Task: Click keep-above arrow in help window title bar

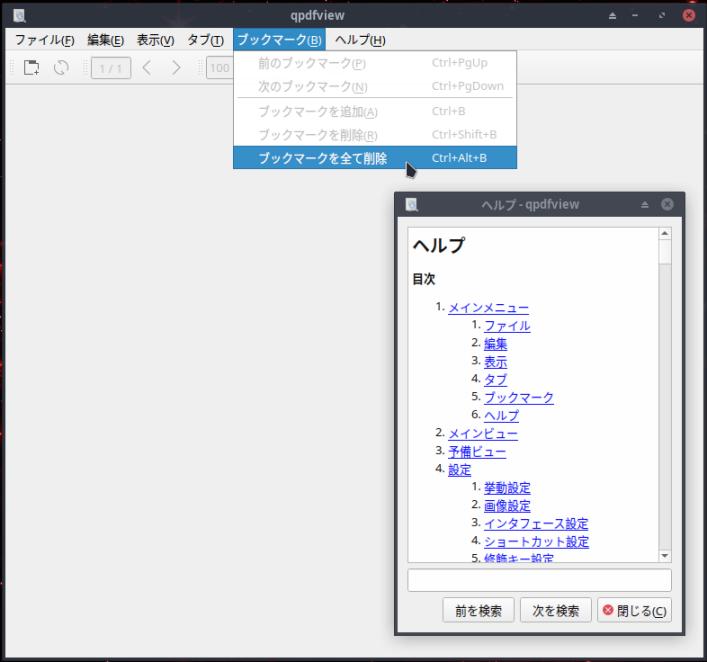Action: pos(645,205)
